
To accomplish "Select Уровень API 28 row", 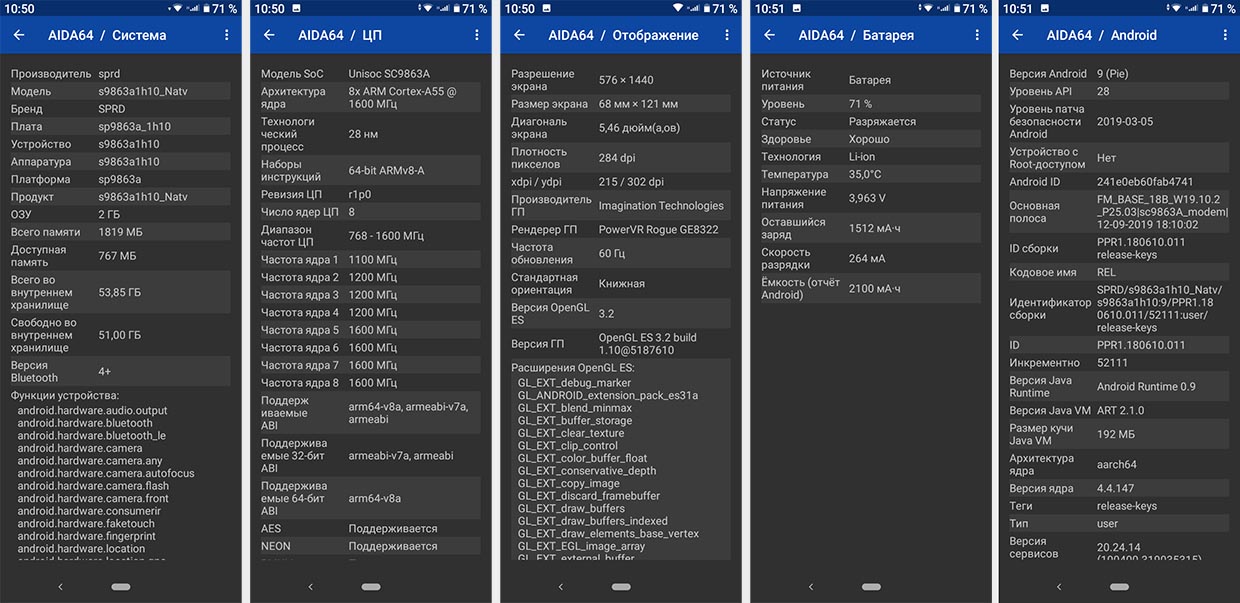I will pos(1119,92).
